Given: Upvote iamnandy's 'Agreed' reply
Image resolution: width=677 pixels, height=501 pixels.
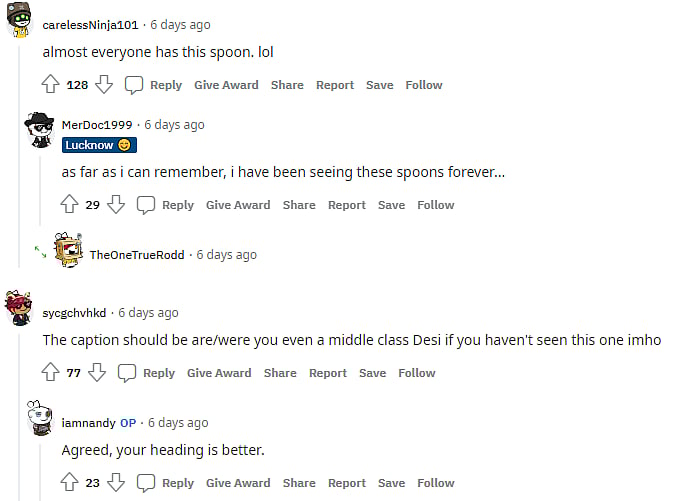Looking at the screenshot, I should 70,483.
